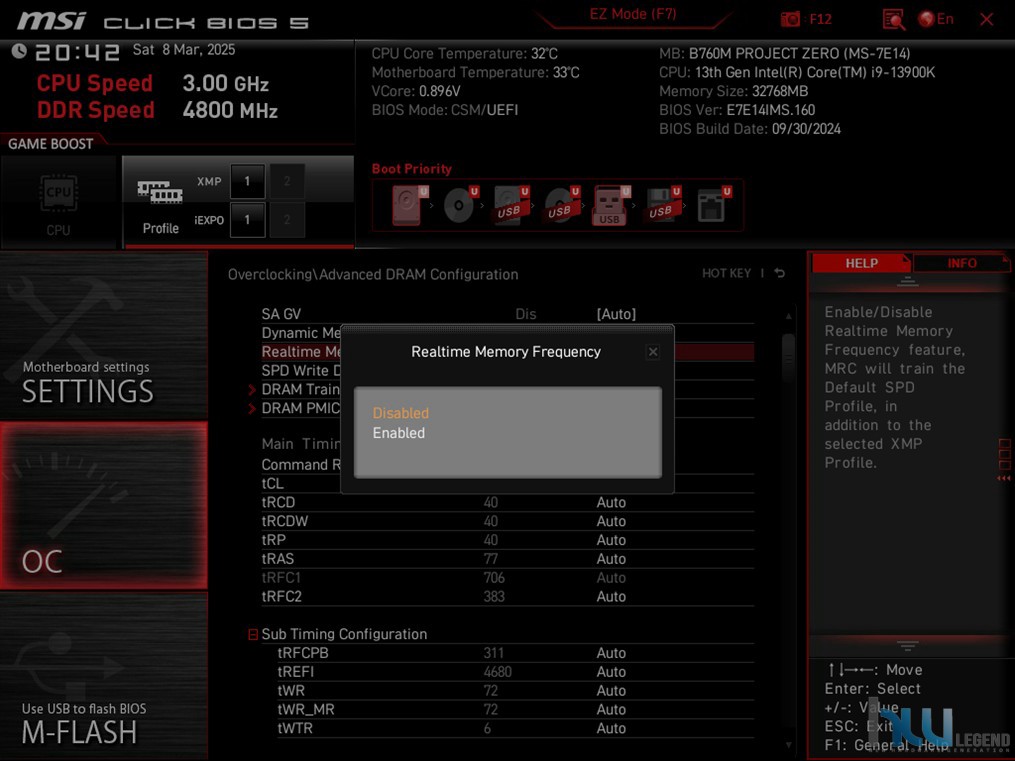Collapse the Sub Timing Configuration section
1015x761 pixels.
[253, 634]
